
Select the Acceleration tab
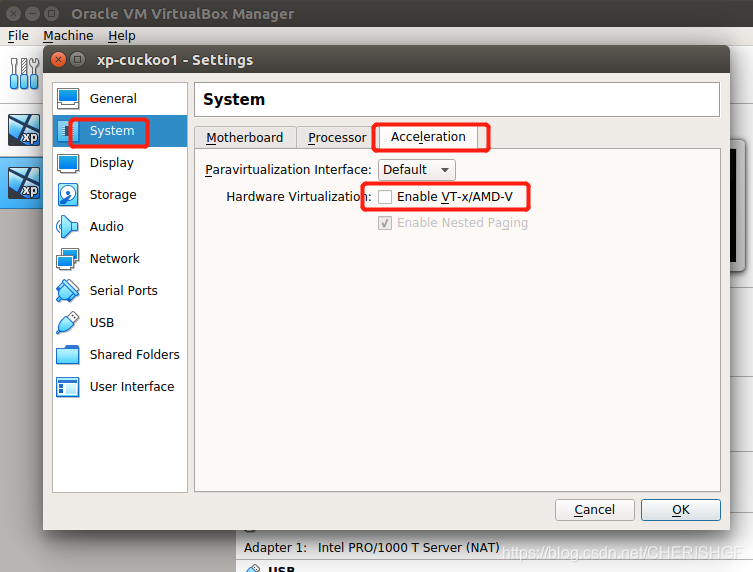point(428,137)
